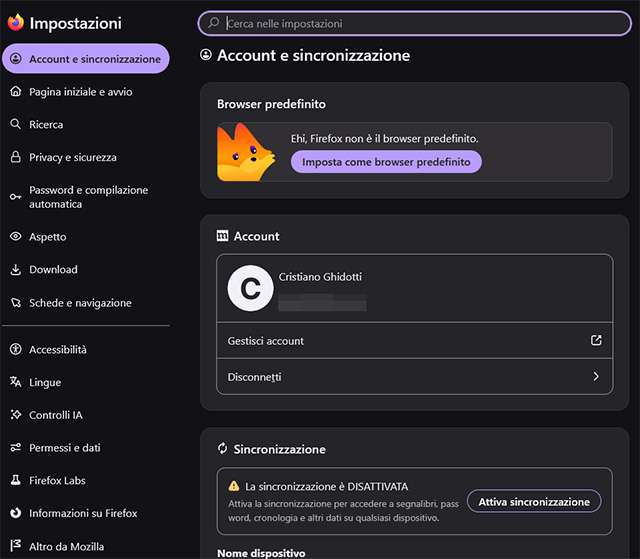Click the 'La sincronizzazione è DISATTIVATA' text
Viewport: 640px width, 559px height.
tap(326, 486)
